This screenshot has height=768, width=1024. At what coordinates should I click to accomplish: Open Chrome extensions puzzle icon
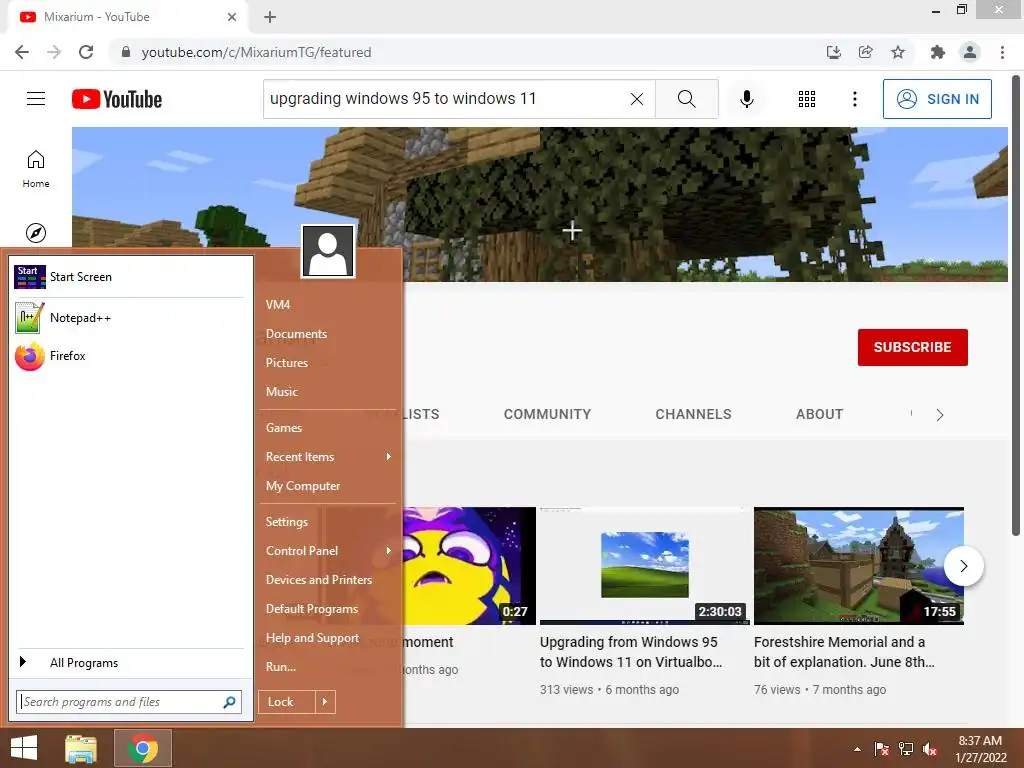(938, 52)
